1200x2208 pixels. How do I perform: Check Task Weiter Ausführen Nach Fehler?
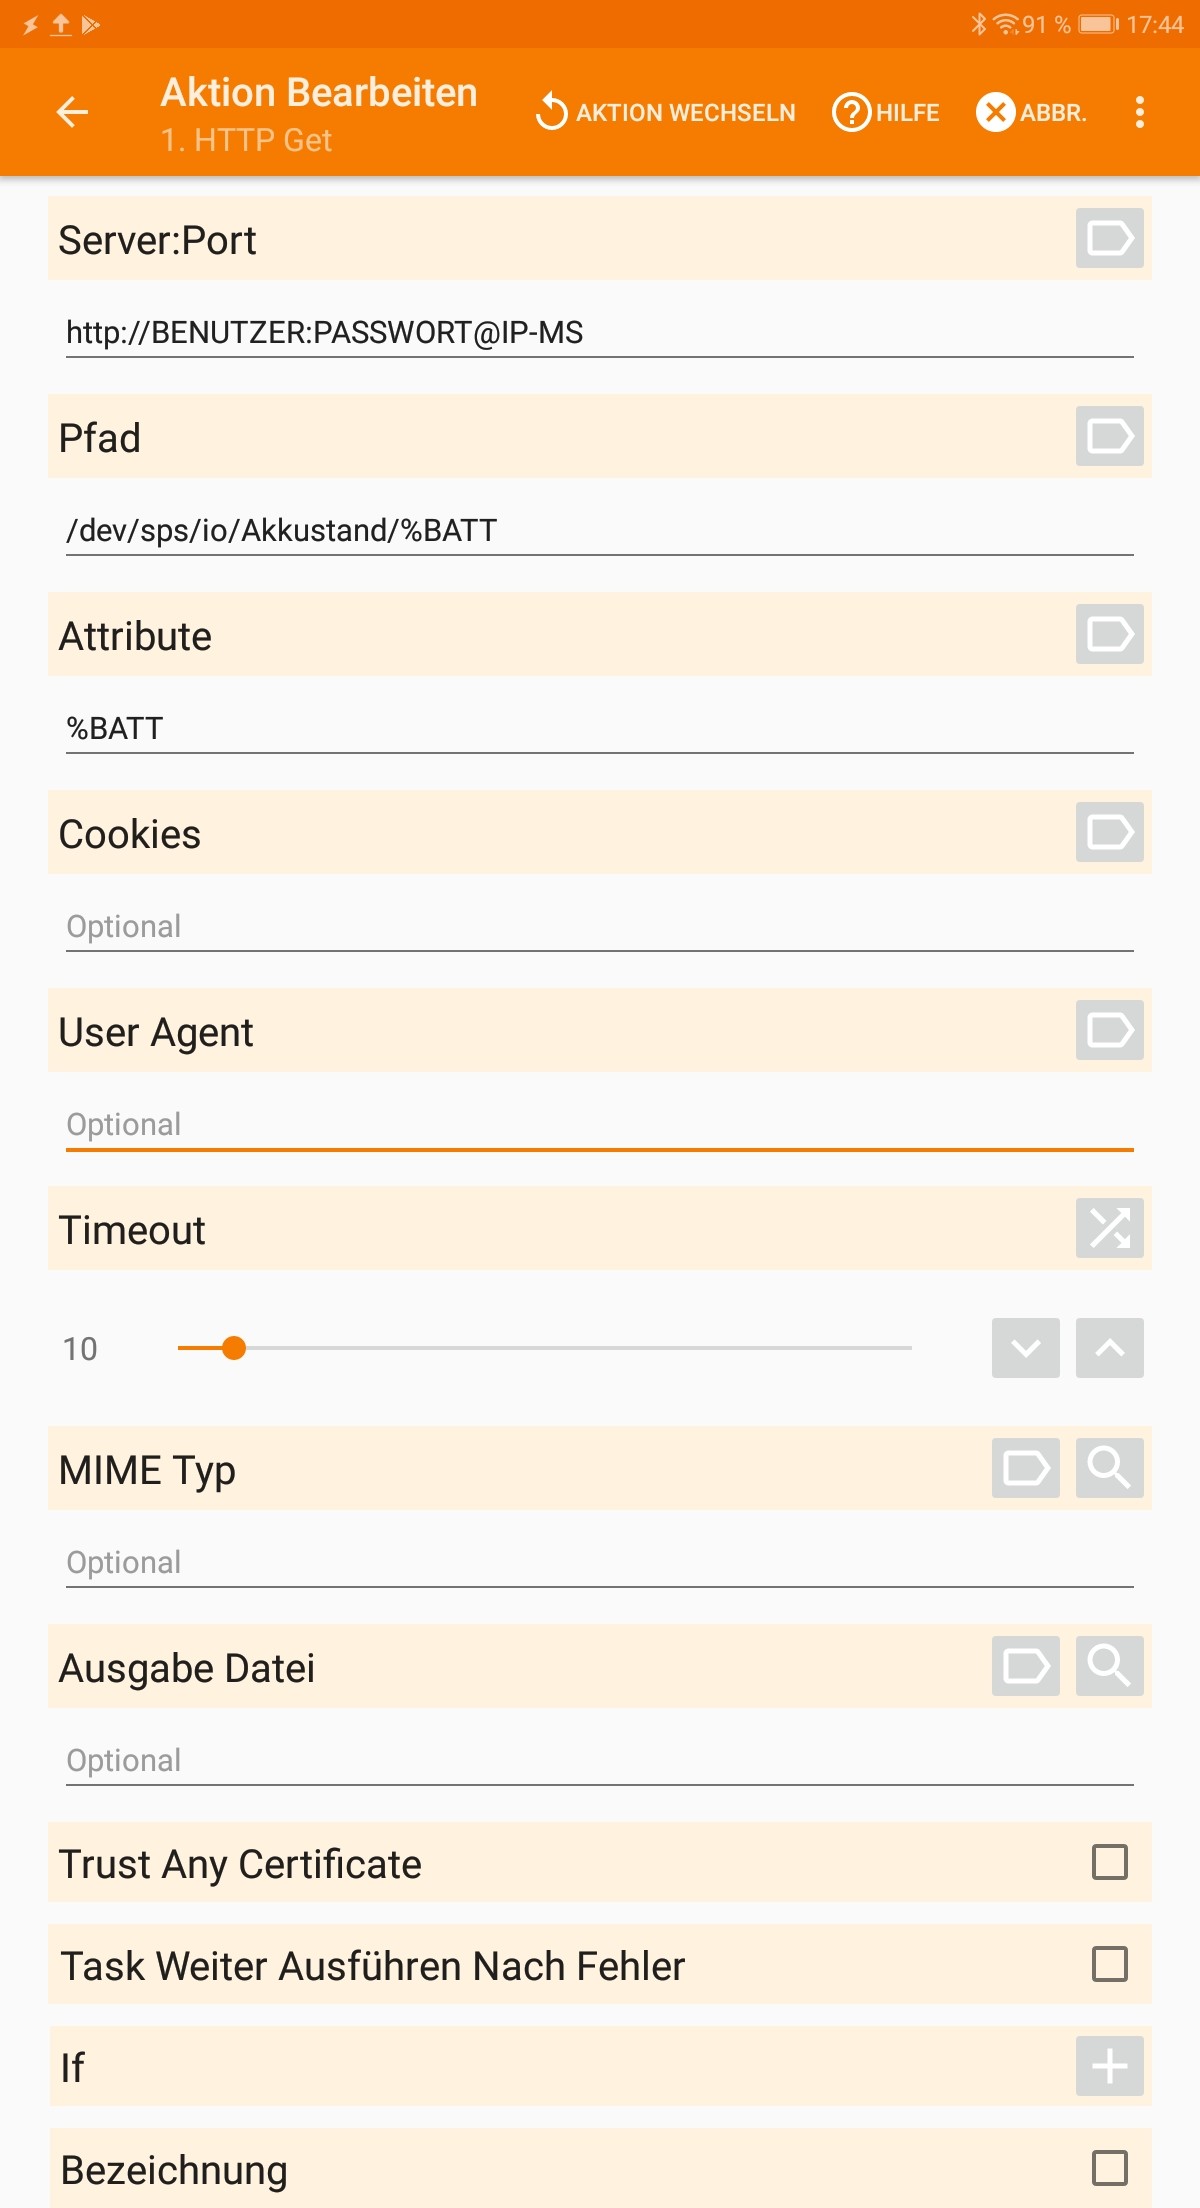coord(1109,1965)
